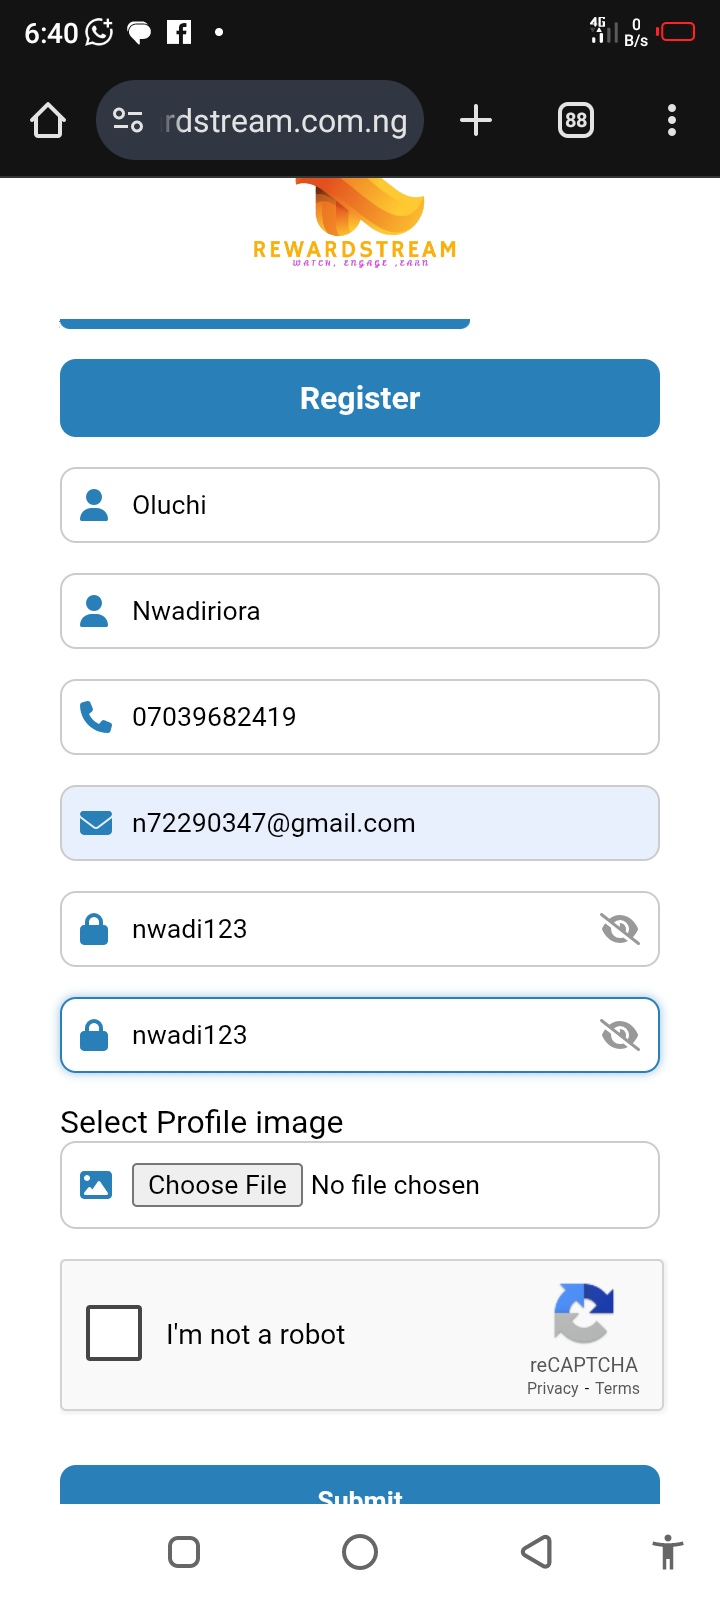Open the browser three-dot menu
Image resolution: width=720 pixels, height=1600 pixels.
[672, 121]
